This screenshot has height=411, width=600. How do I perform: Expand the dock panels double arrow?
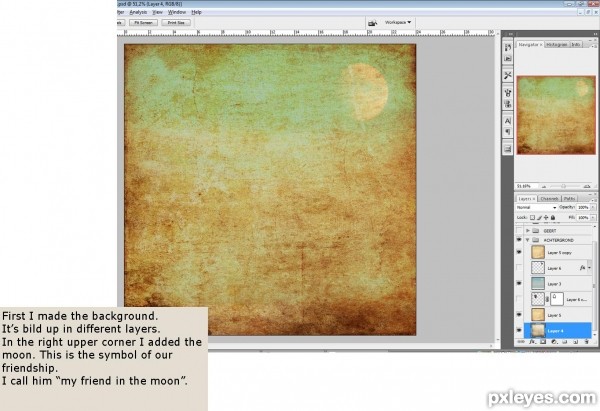[510, 34]
